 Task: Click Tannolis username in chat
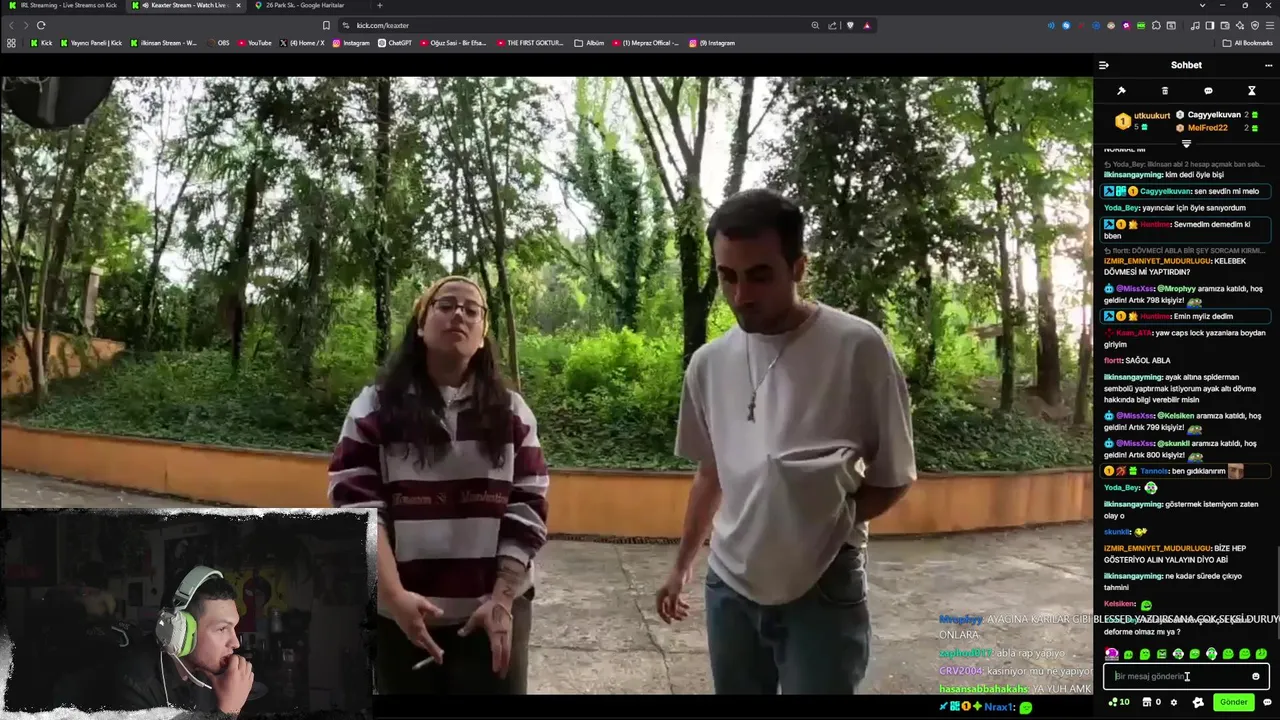[1154, 471]
